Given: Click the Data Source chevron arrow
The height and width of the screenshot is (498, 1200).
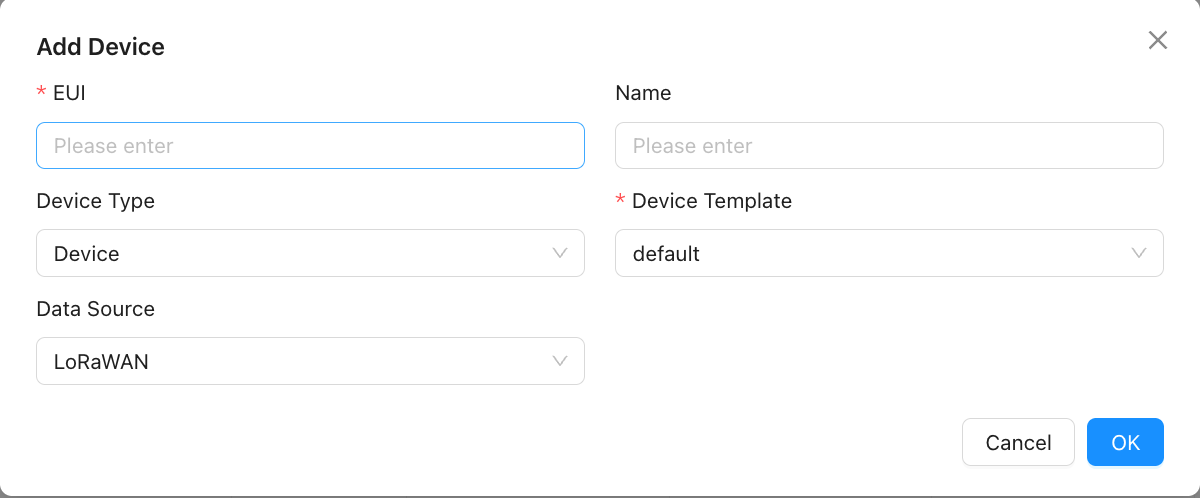Looking at the screenshot, I should 560,361.
